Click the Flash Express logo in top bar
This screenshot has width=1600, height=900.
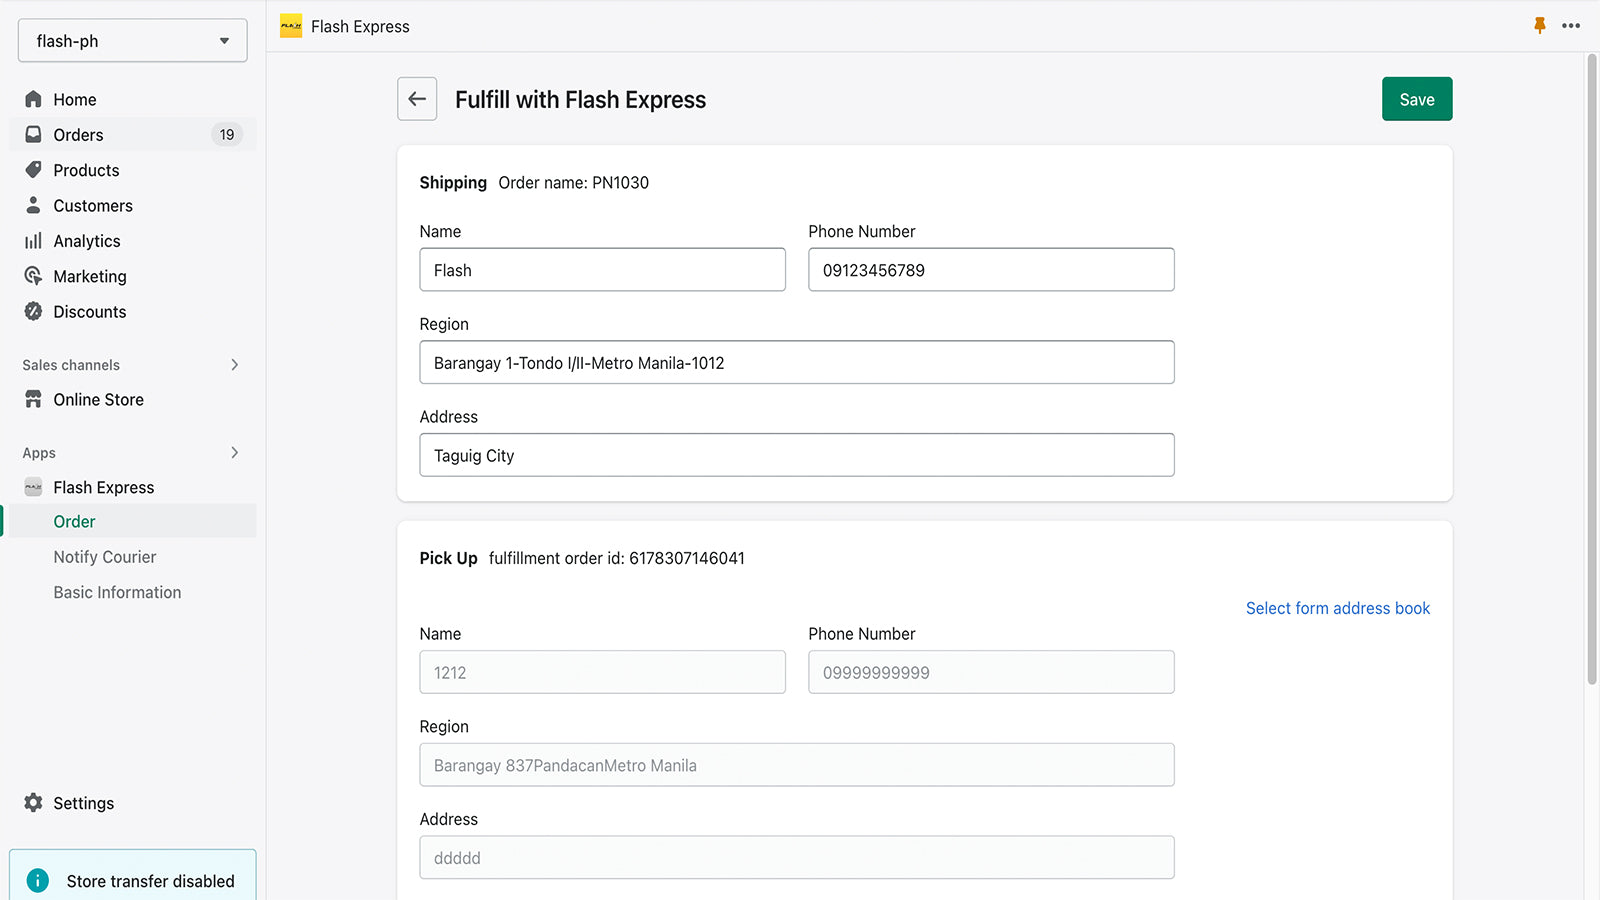coord(291,26)
